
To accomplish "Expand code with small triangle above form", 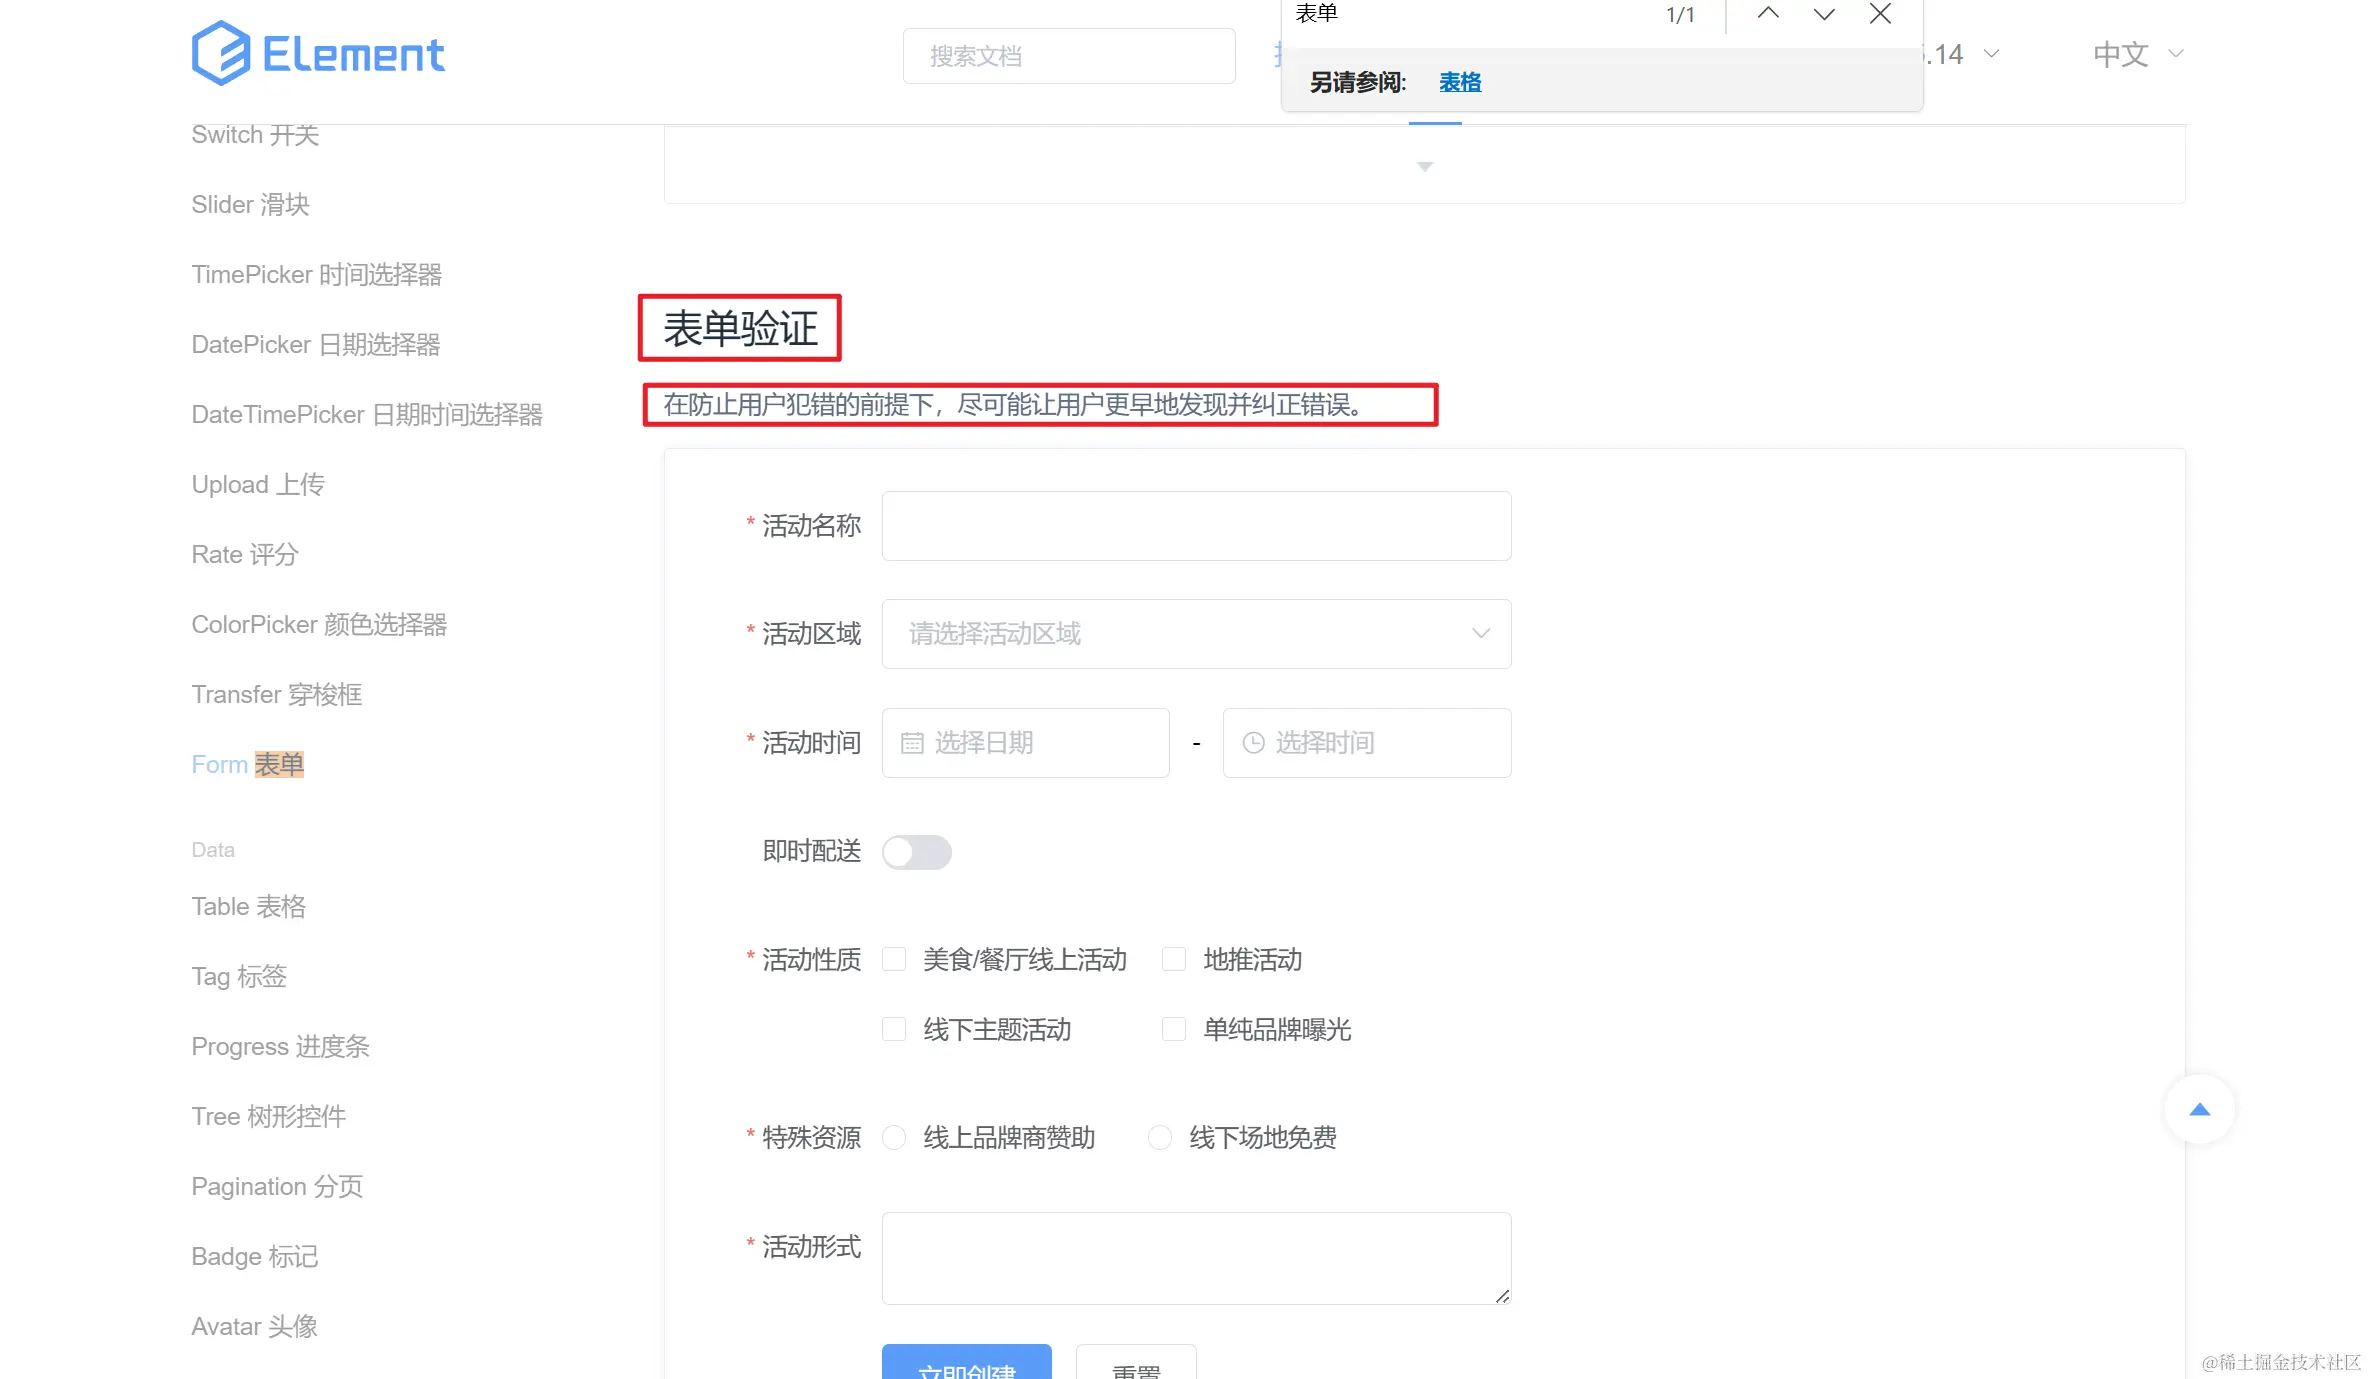I will tap(1425, 167).
